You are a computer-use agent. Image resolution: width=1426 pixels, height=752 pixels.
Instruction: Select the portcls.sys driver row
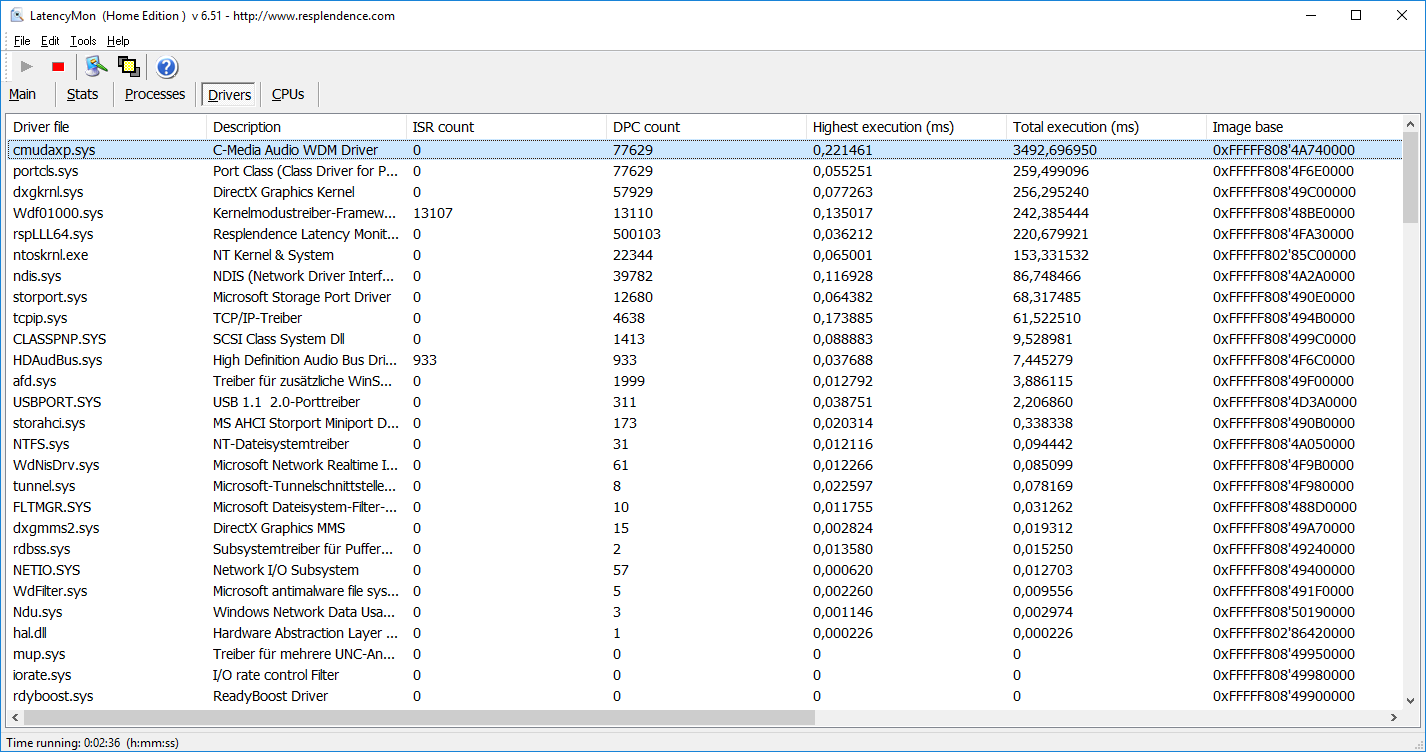704,171
